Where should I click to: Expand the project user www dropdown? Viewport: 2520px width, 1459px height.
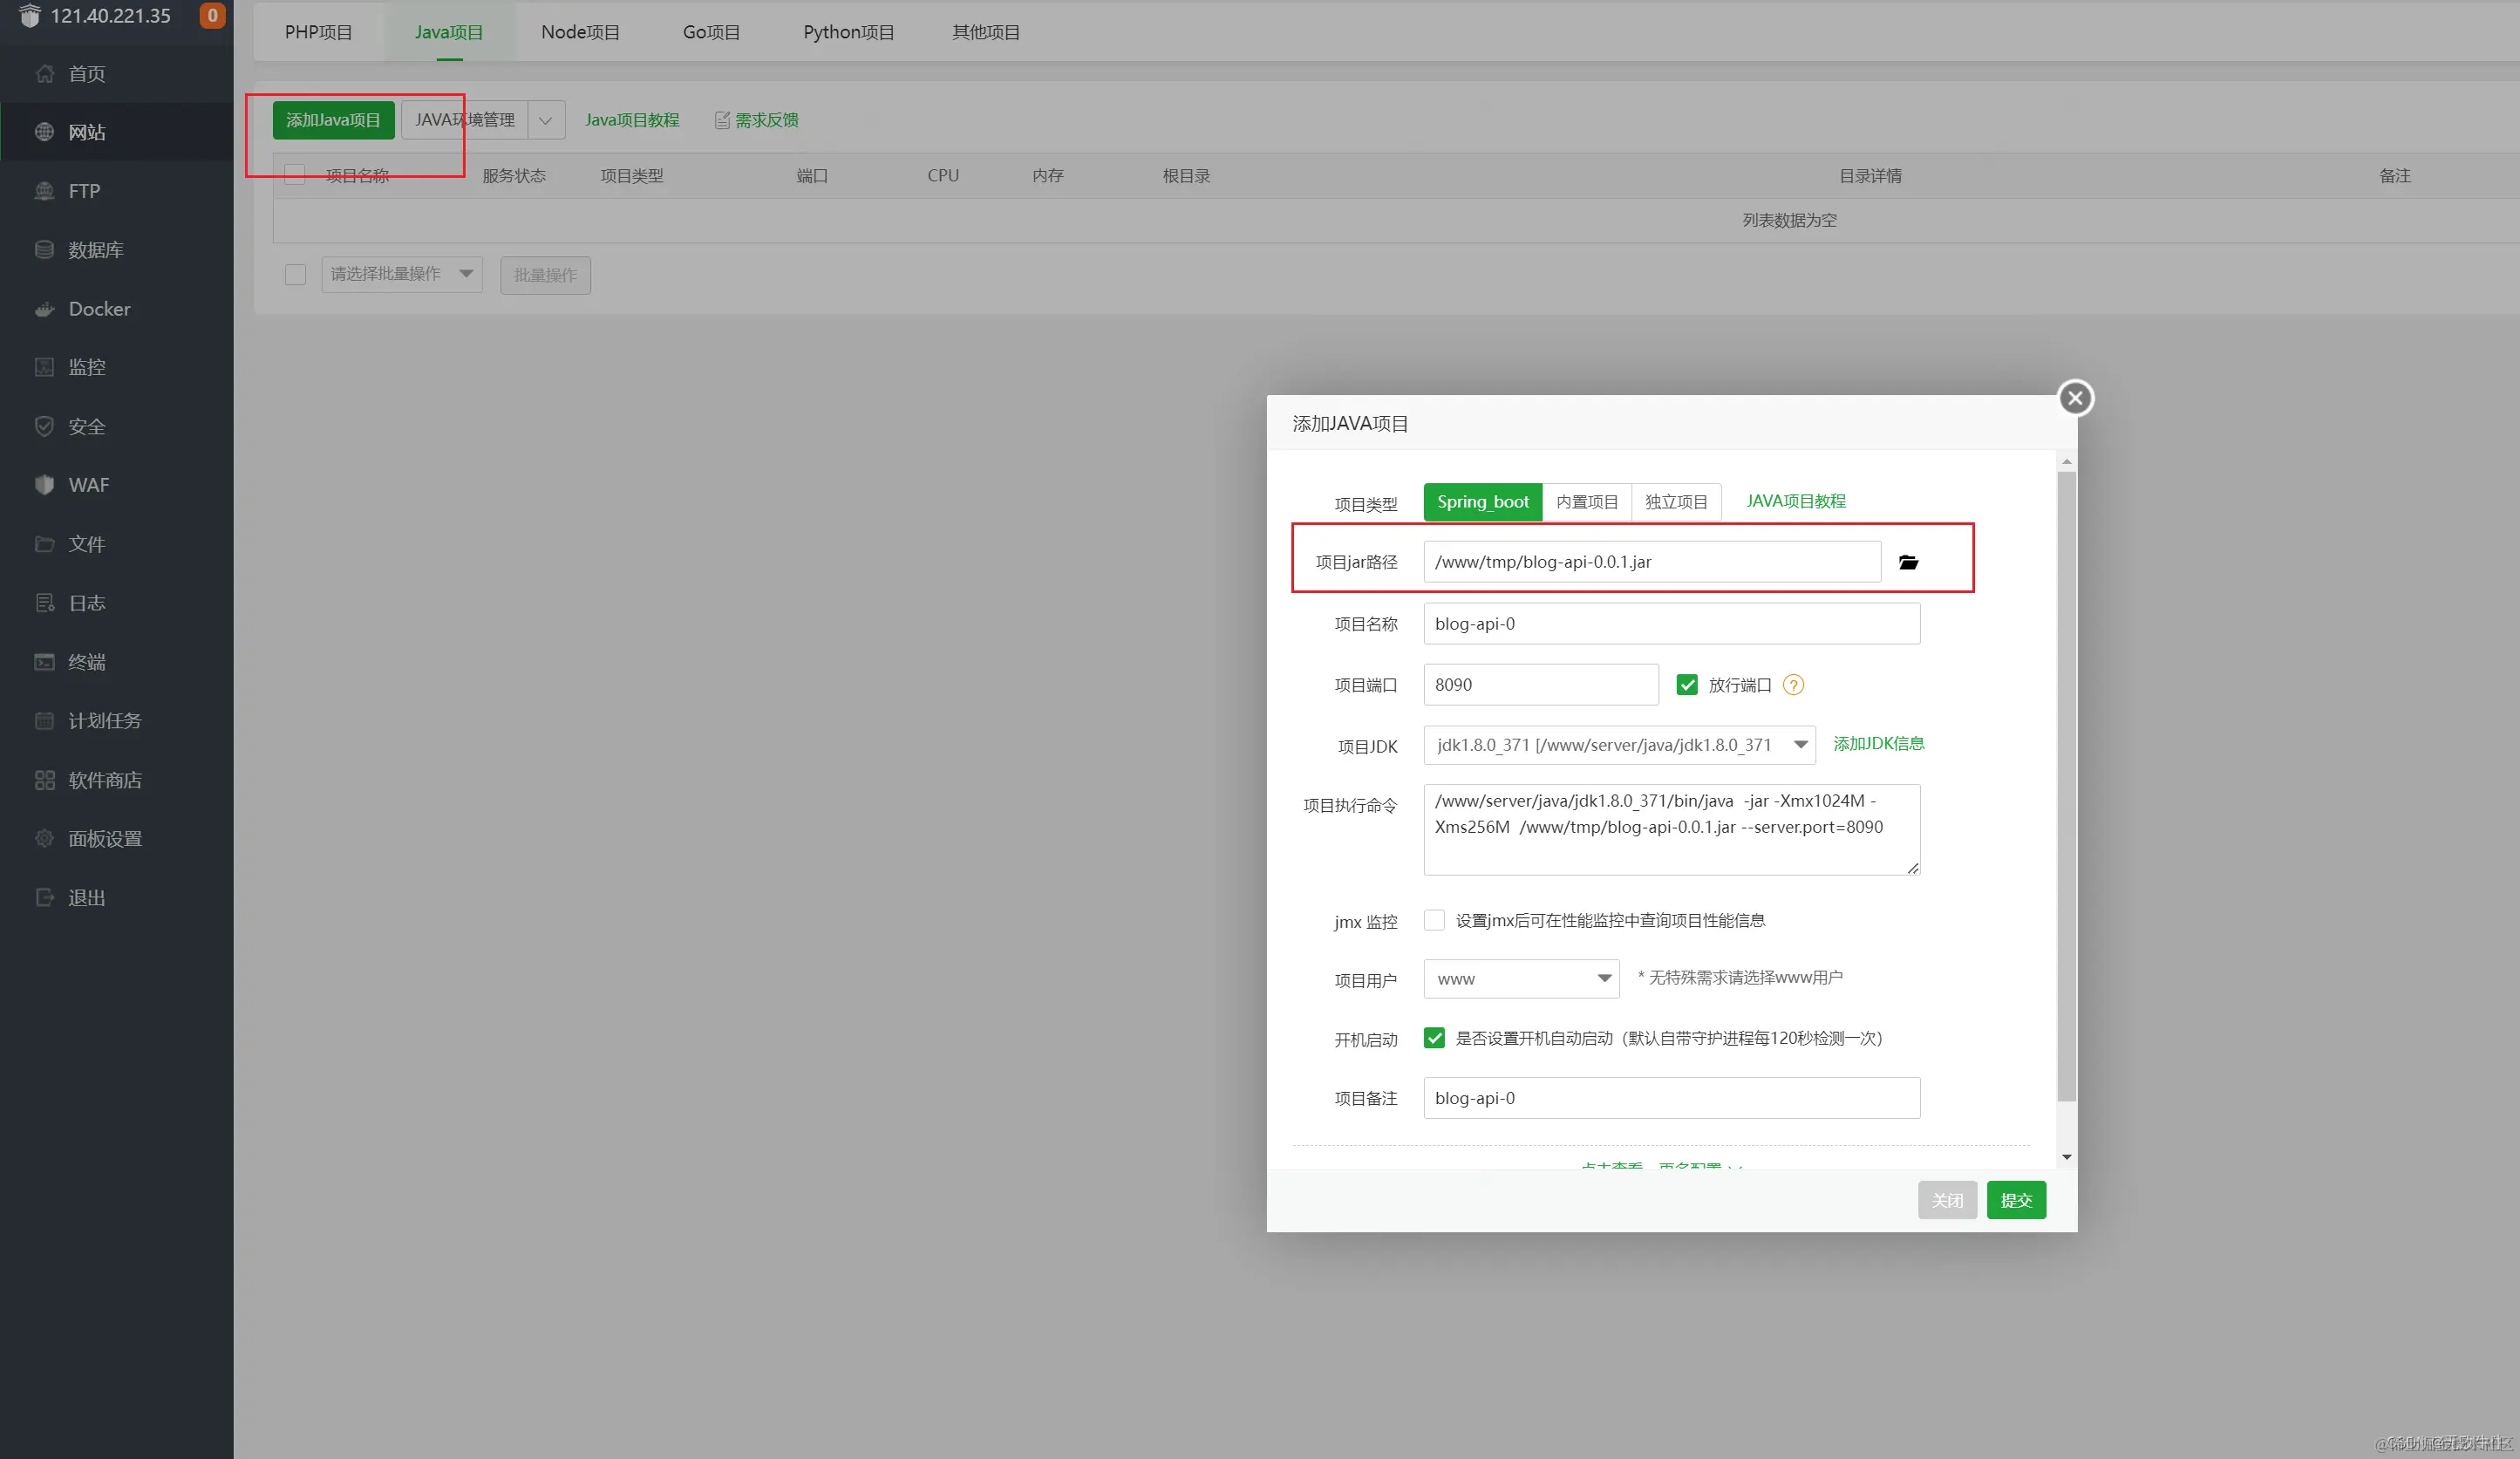(x=1520, y=979)
